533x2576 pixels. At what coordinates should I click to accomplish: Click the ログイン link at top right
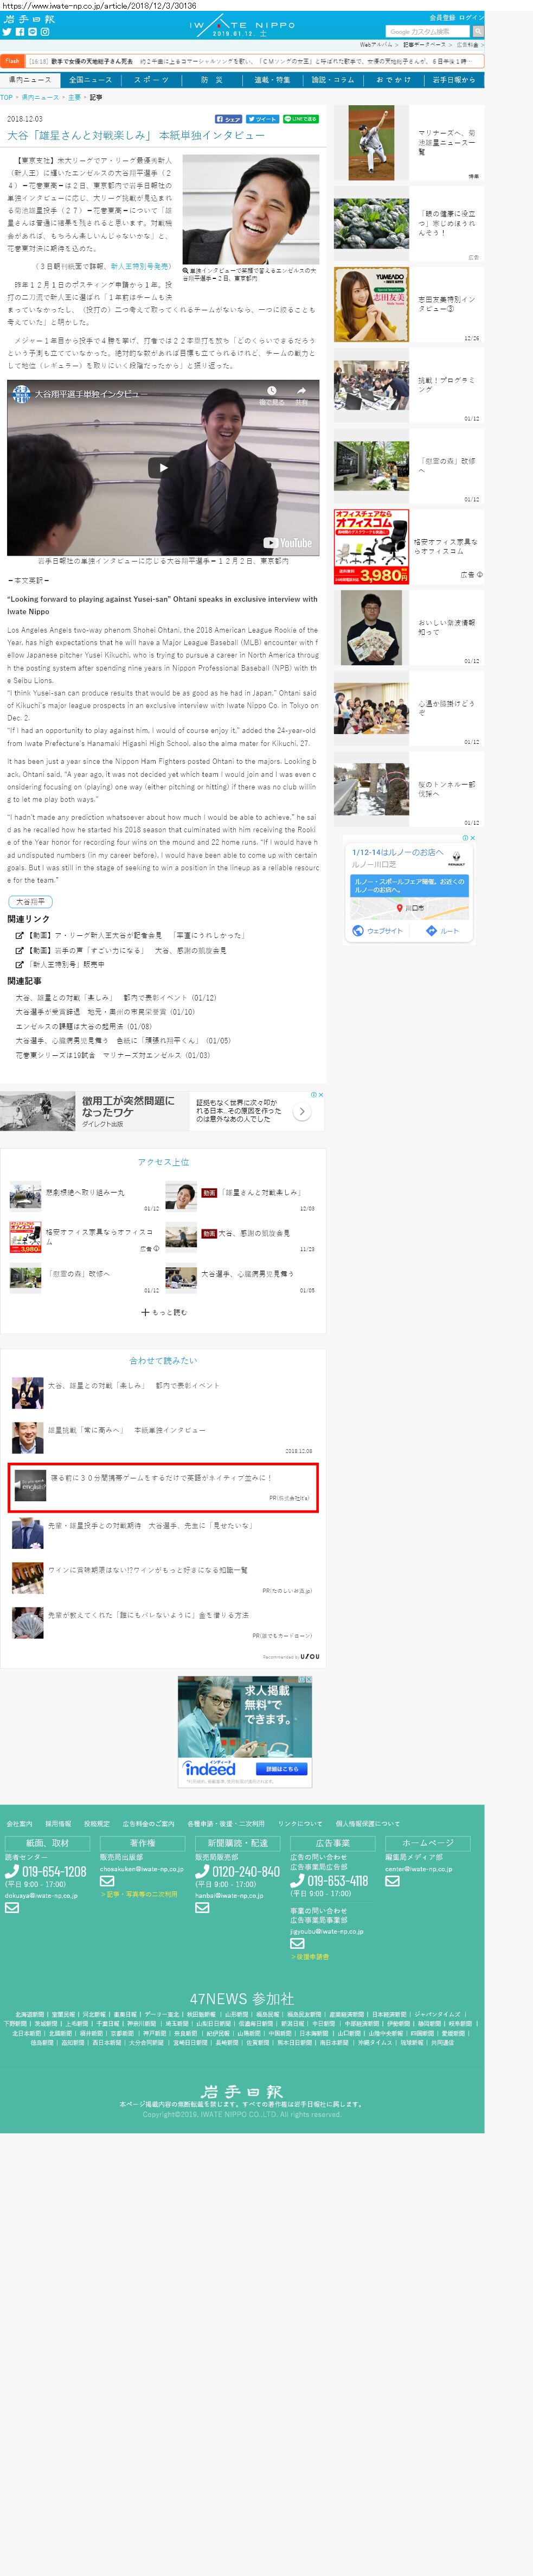471,18
